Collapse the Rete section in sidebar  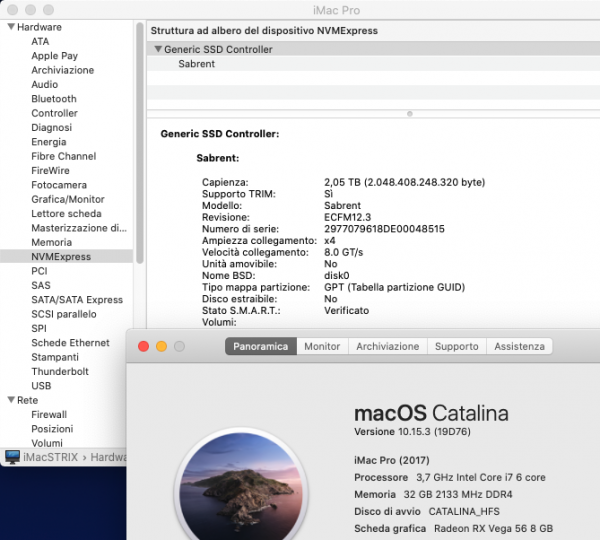pyautogui.click(x=11, y=400)
